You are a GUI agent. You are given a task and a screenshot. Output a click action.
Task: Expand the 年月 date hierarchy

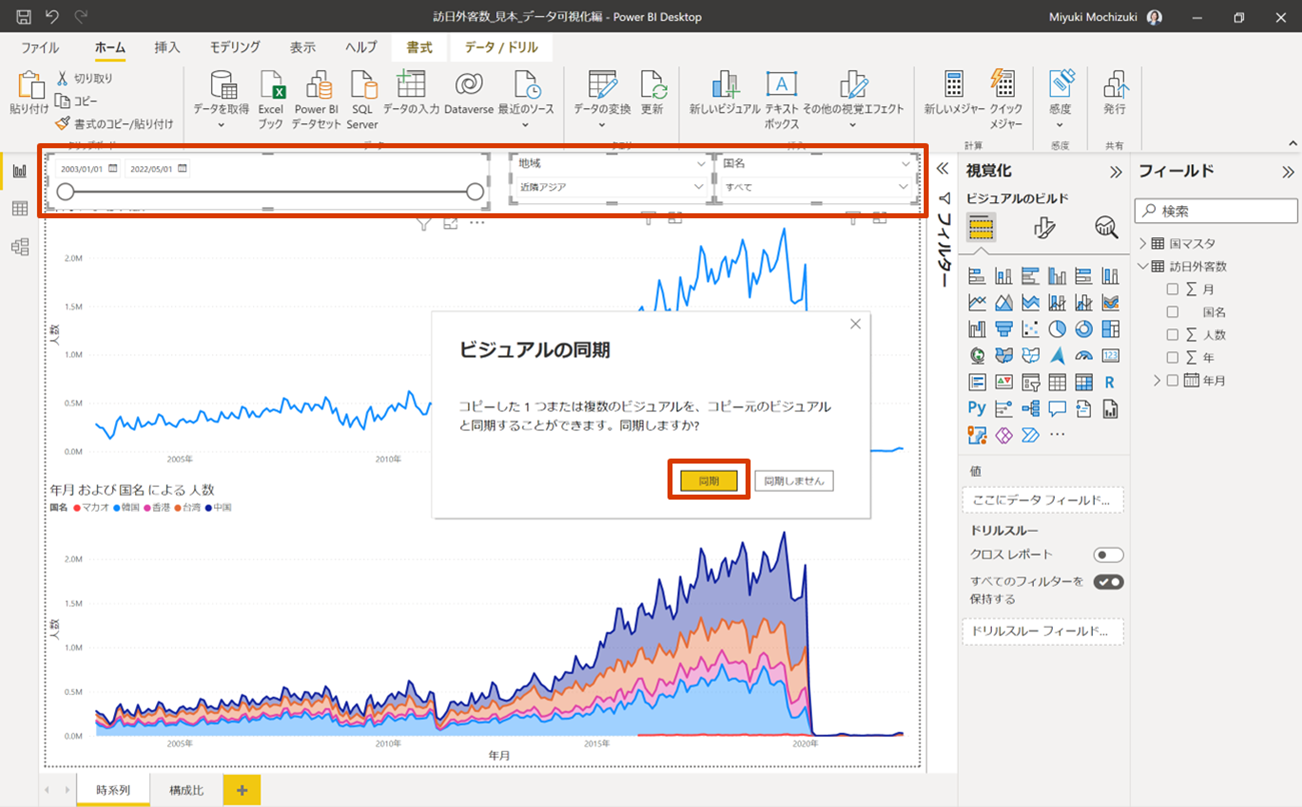click(x=1157, y=380)
